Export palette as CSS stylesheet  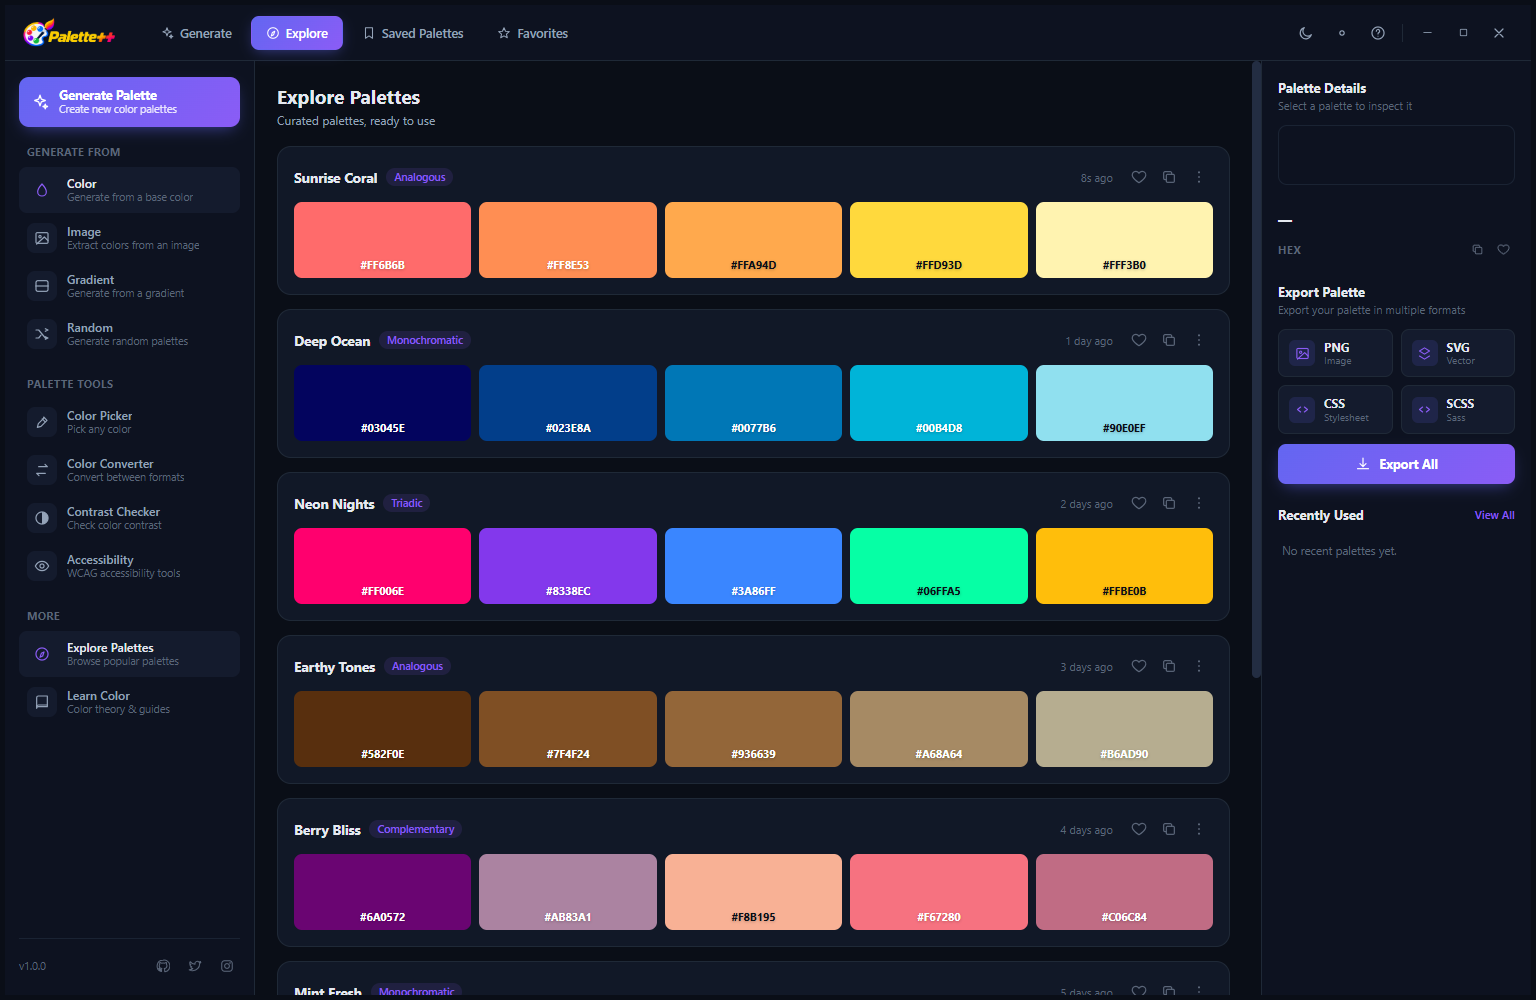click(1335, 409)
